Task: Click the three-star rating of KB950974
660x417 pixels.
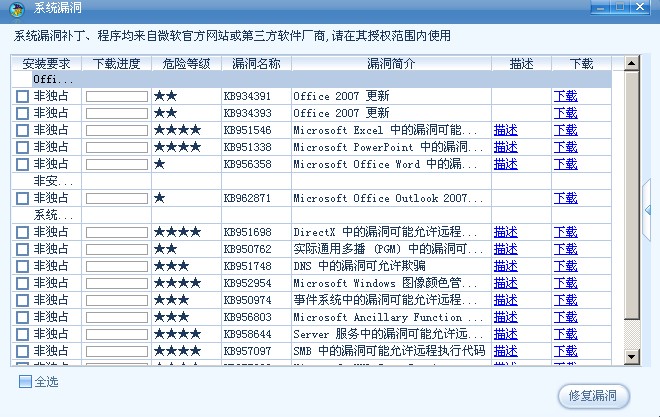Action: tap(171, 300)
